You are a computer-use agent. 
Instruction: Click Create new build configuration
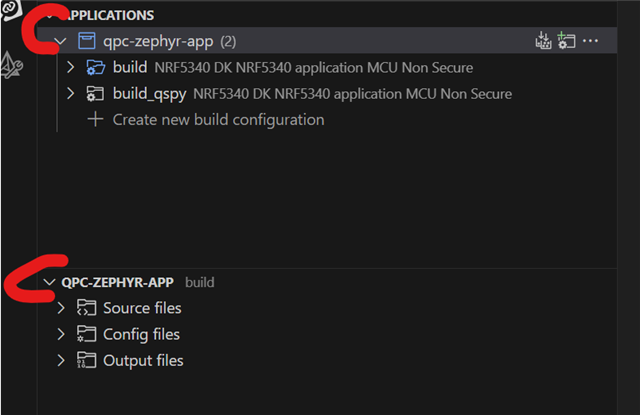218,120
